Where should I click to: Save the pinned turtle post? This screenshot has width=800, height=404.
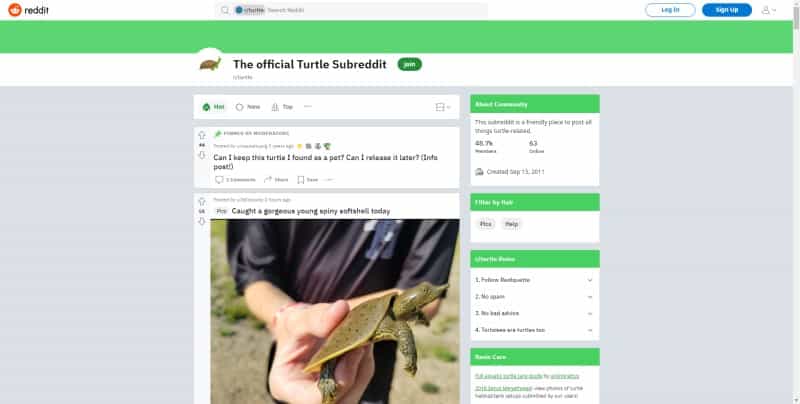[x=308, y=180]
